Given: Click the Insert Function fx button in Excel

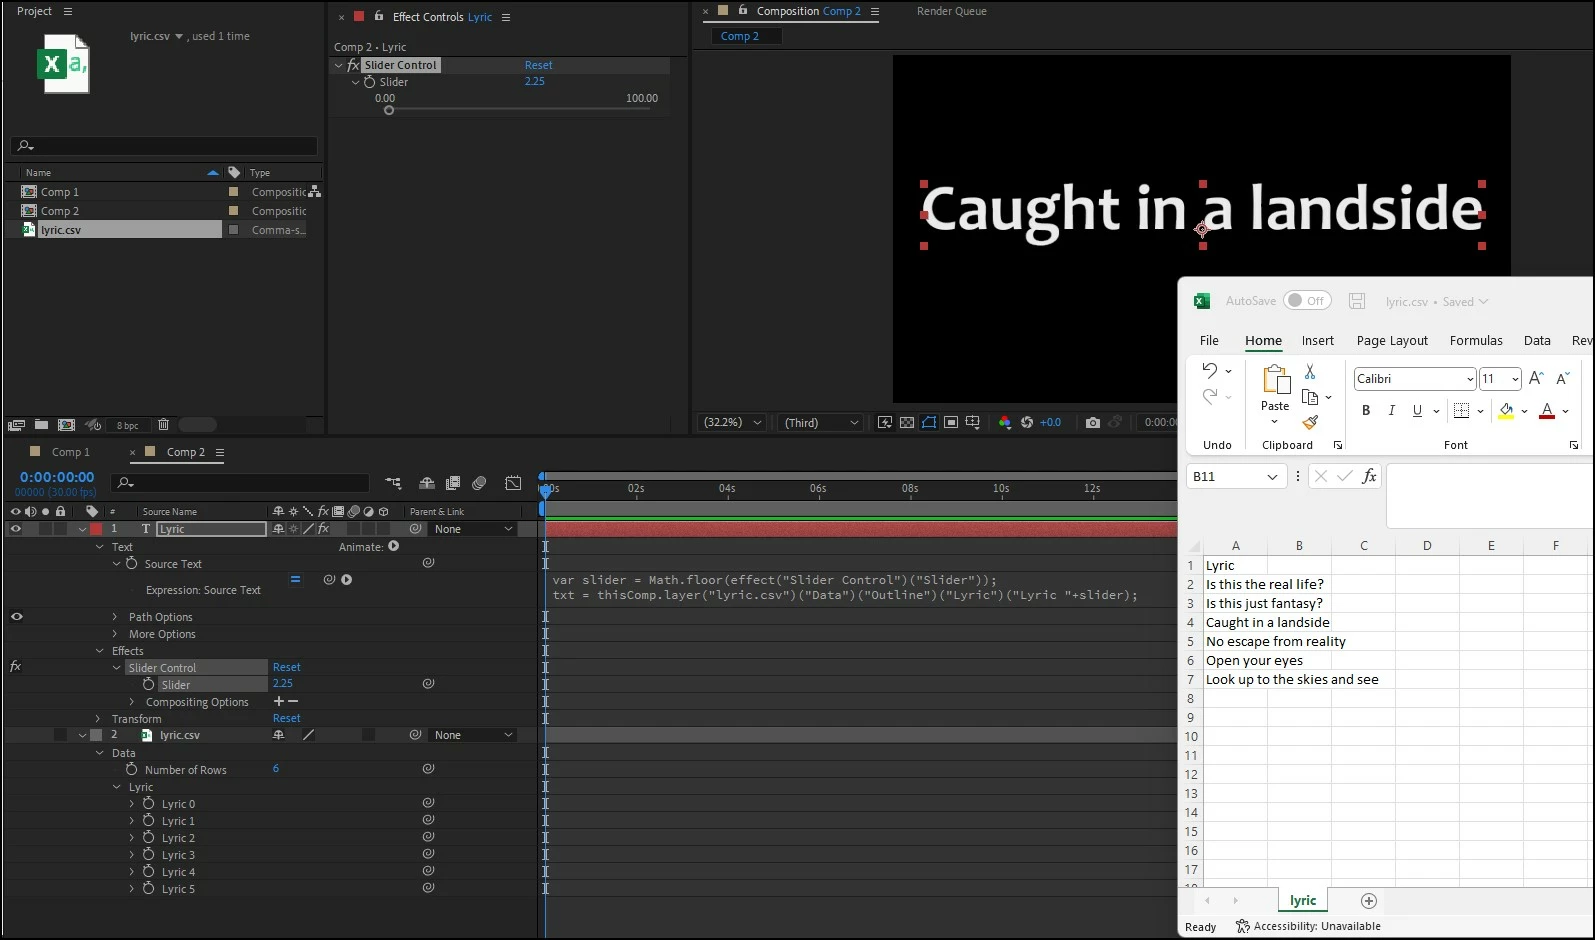Looking at the screenshot, I should pos(1369,477).
